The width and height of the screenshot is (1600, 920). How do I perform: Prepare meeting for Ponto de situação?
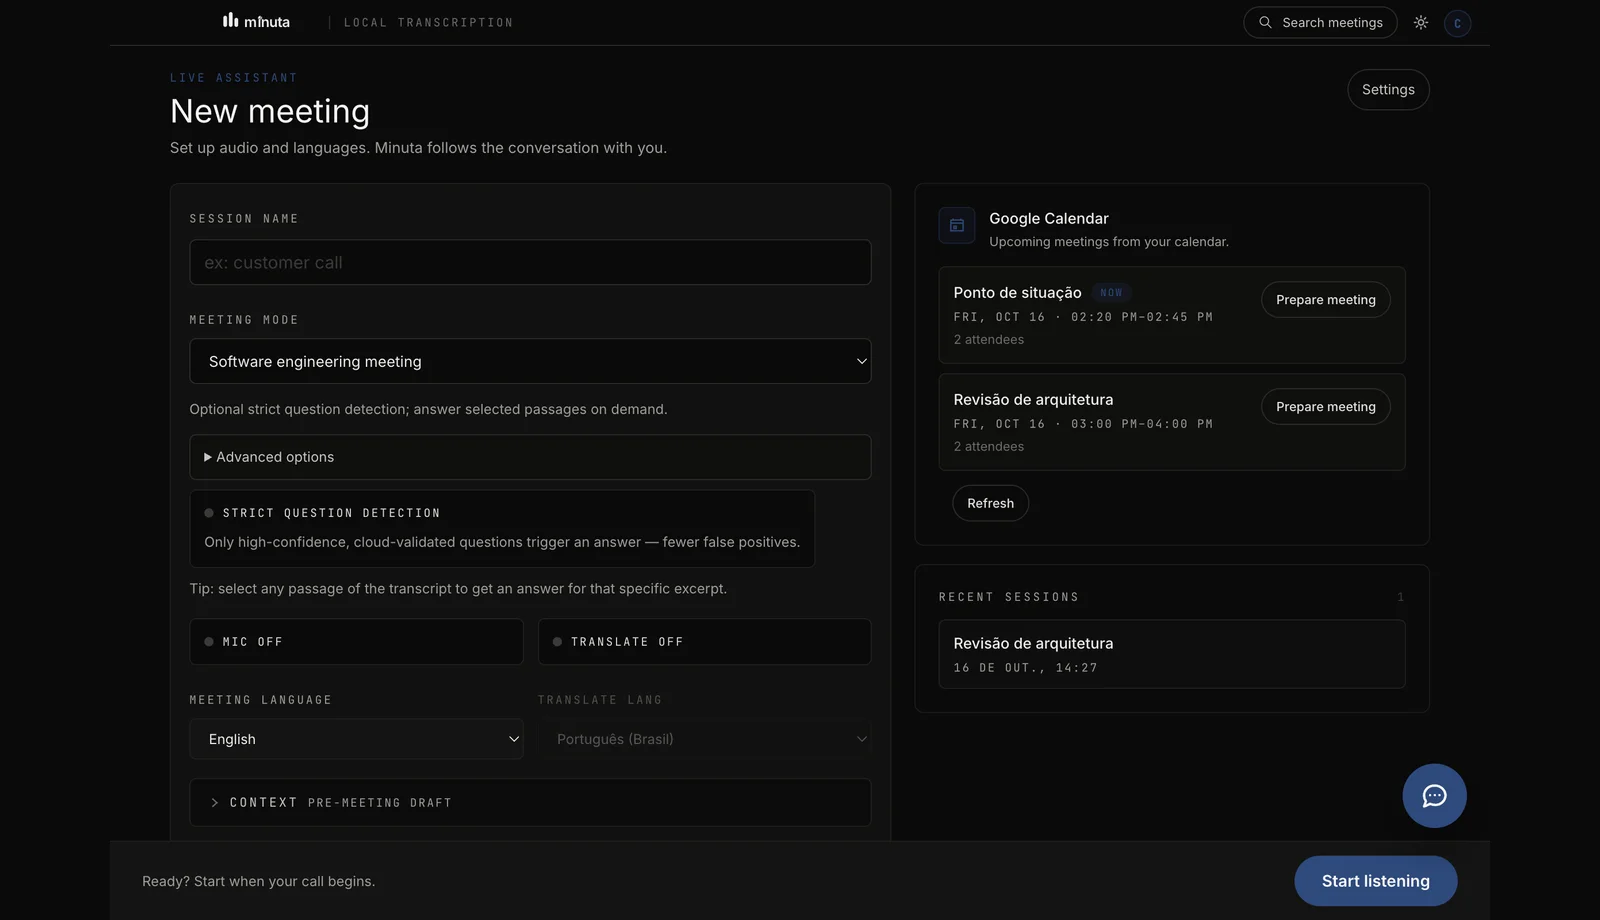tap(1325, 300)
